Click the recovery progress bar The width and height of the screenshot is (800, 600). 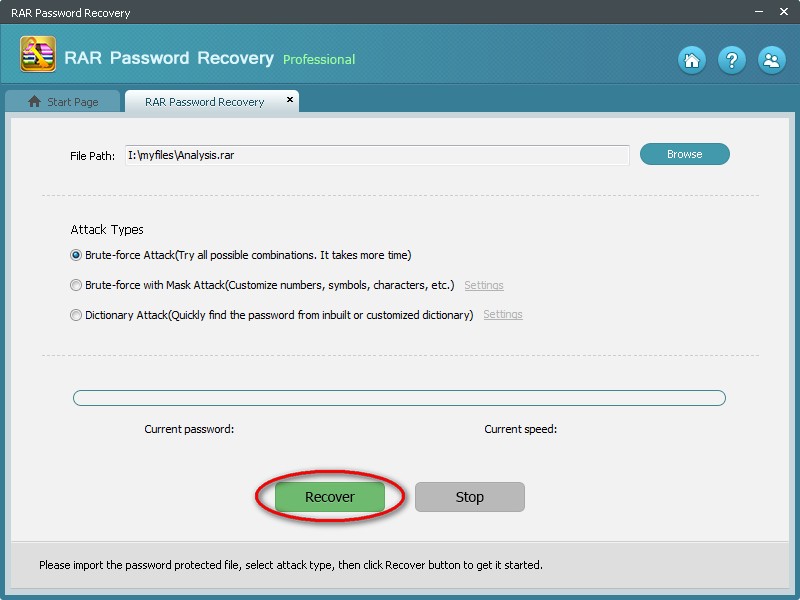pos(399,398)
